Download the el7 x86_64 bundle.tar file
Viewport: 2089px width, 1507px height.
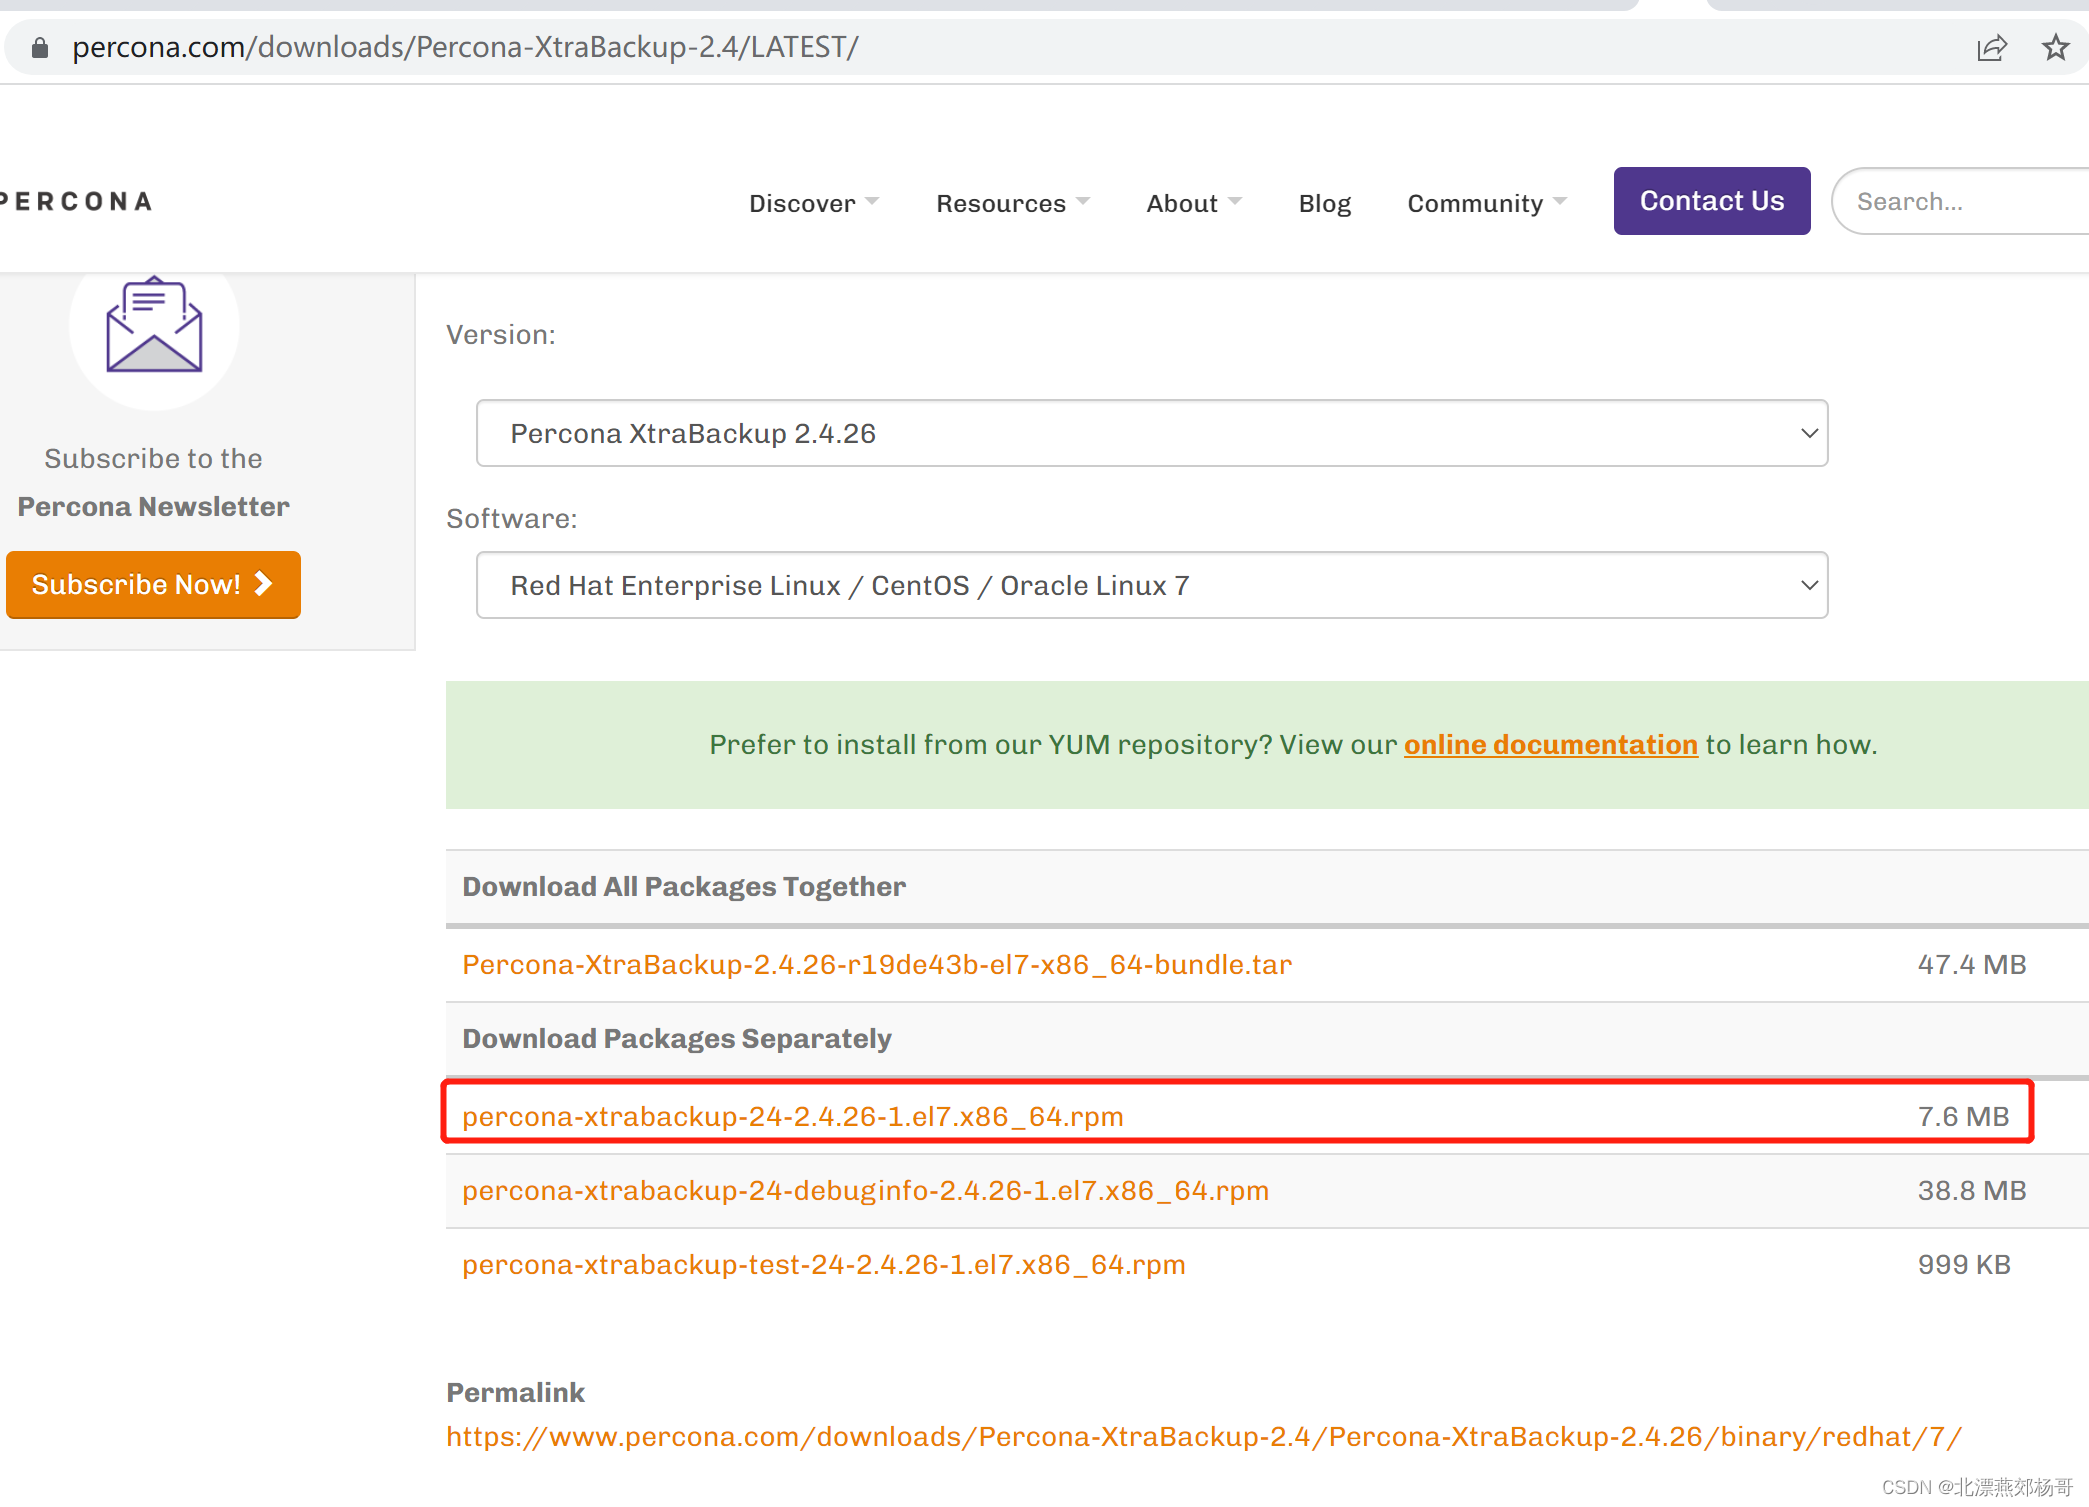coord(877,964)
